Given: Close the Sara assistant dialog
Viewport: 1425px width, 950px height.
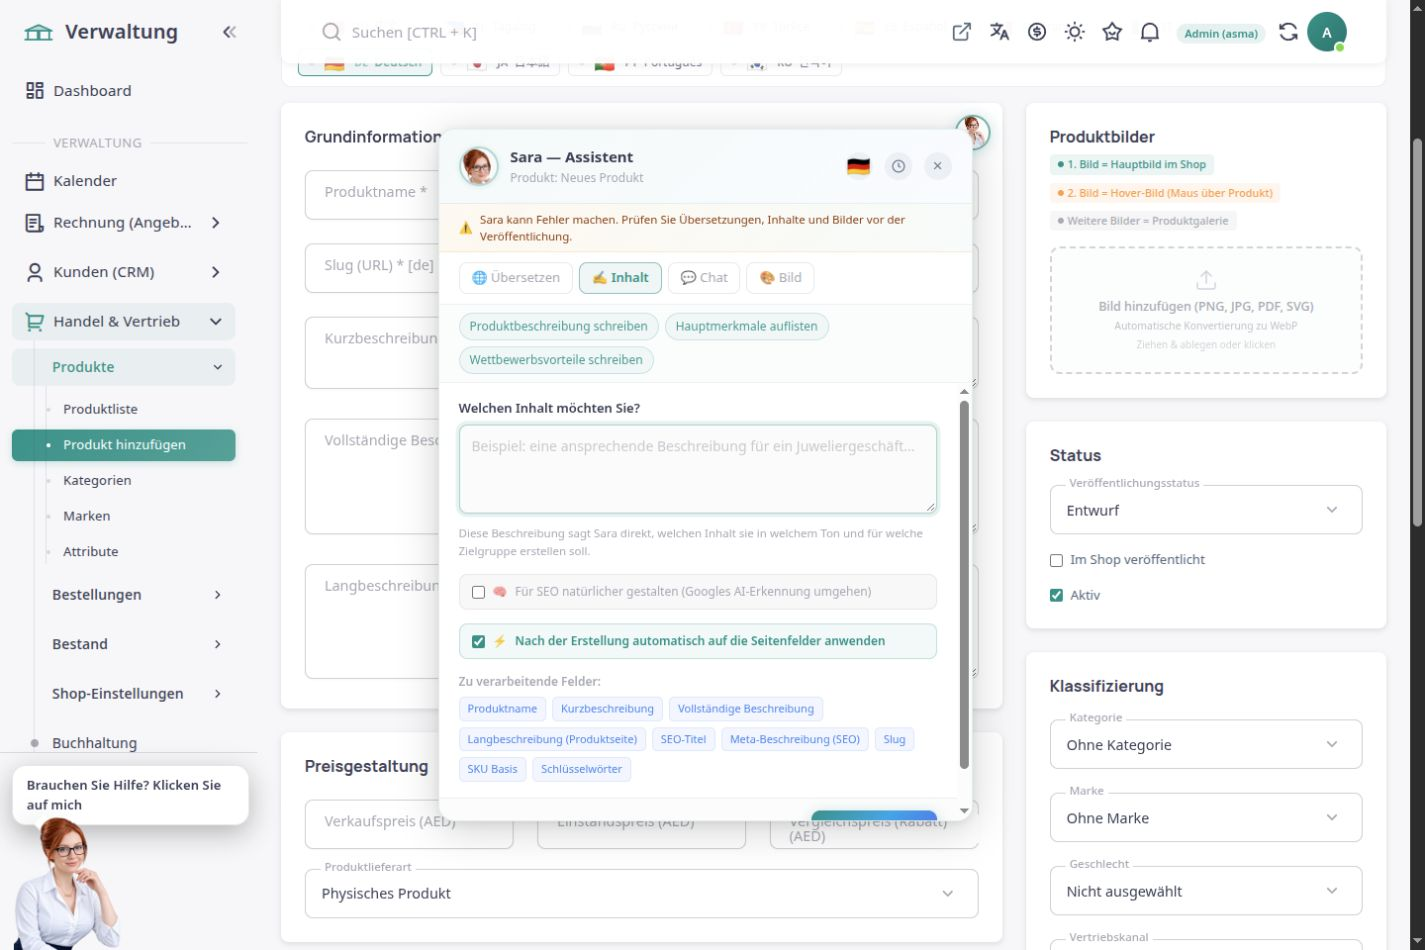Looking at the screenshot, I should pyautogui.click(x=937, y=166).
